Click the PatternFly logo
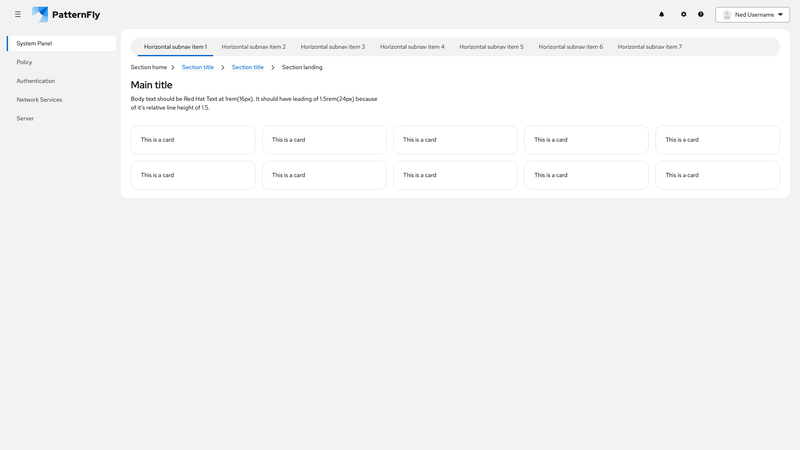 [x=66, y=14]
